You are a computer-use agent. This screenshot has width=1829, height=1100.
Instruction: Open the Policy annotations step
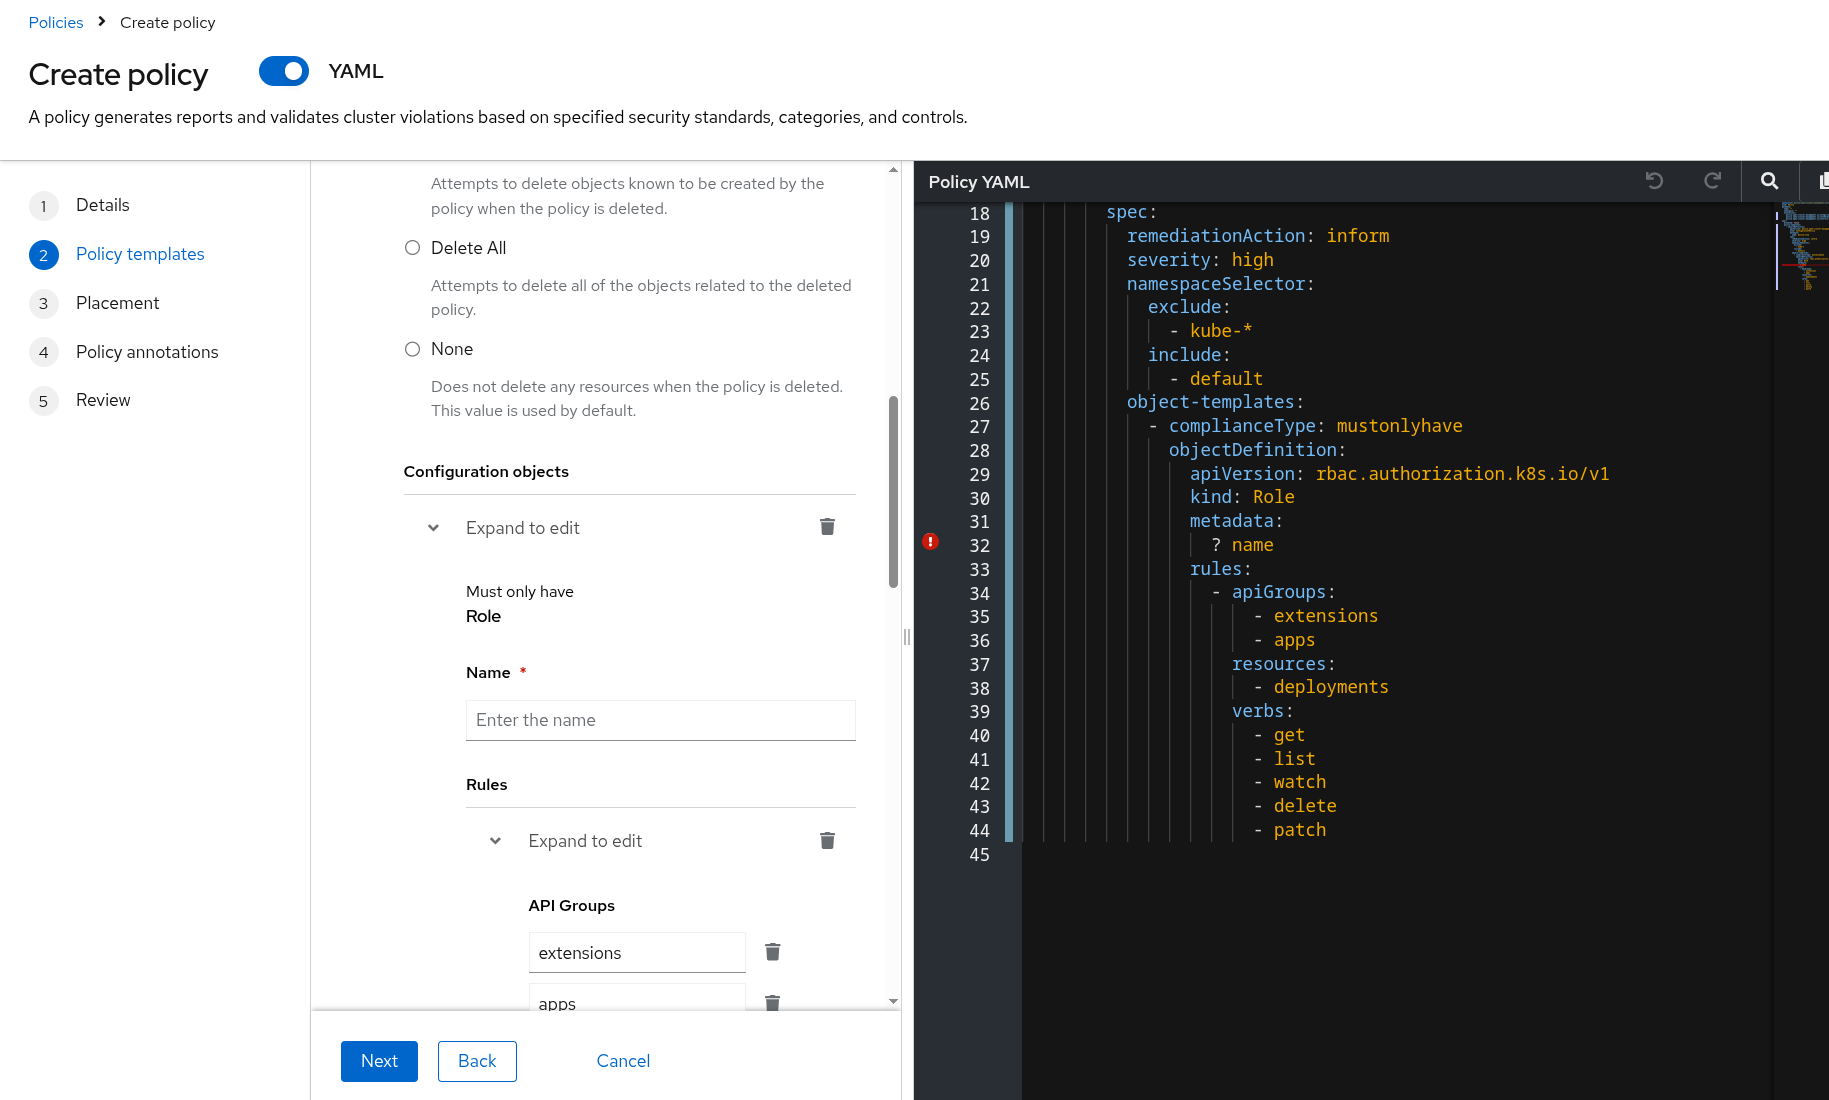[x=146, y=352]
